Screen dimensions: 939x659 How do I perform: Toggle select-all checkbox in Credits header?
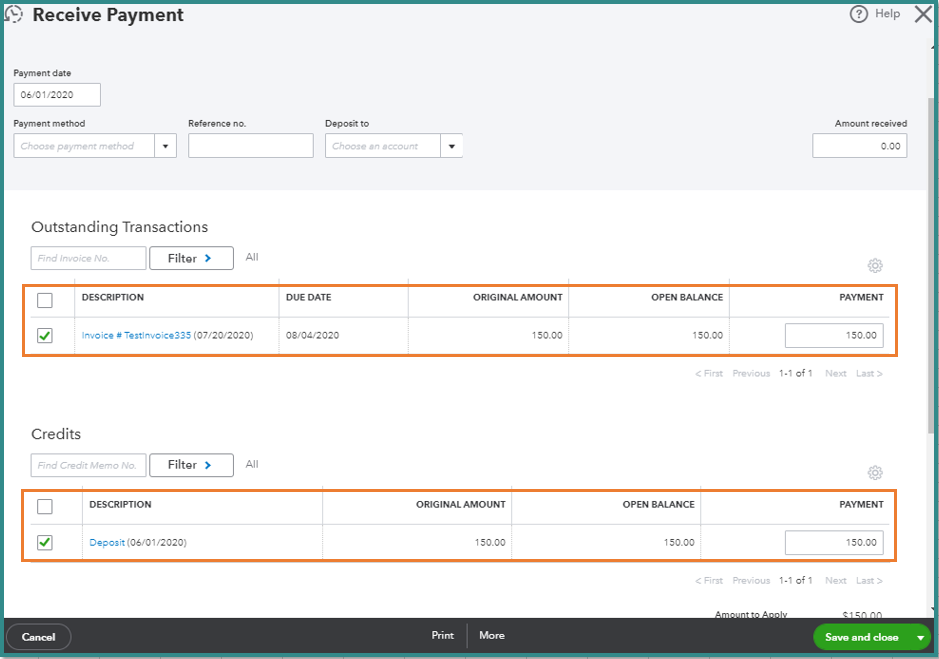[45, 506]
